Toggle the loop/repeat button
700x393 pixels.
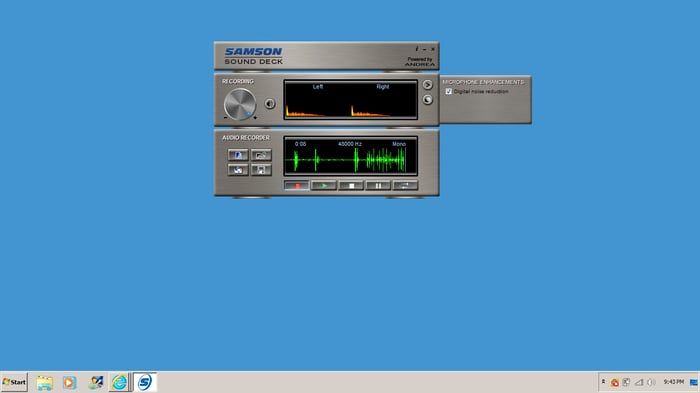[x=405, y=185]
